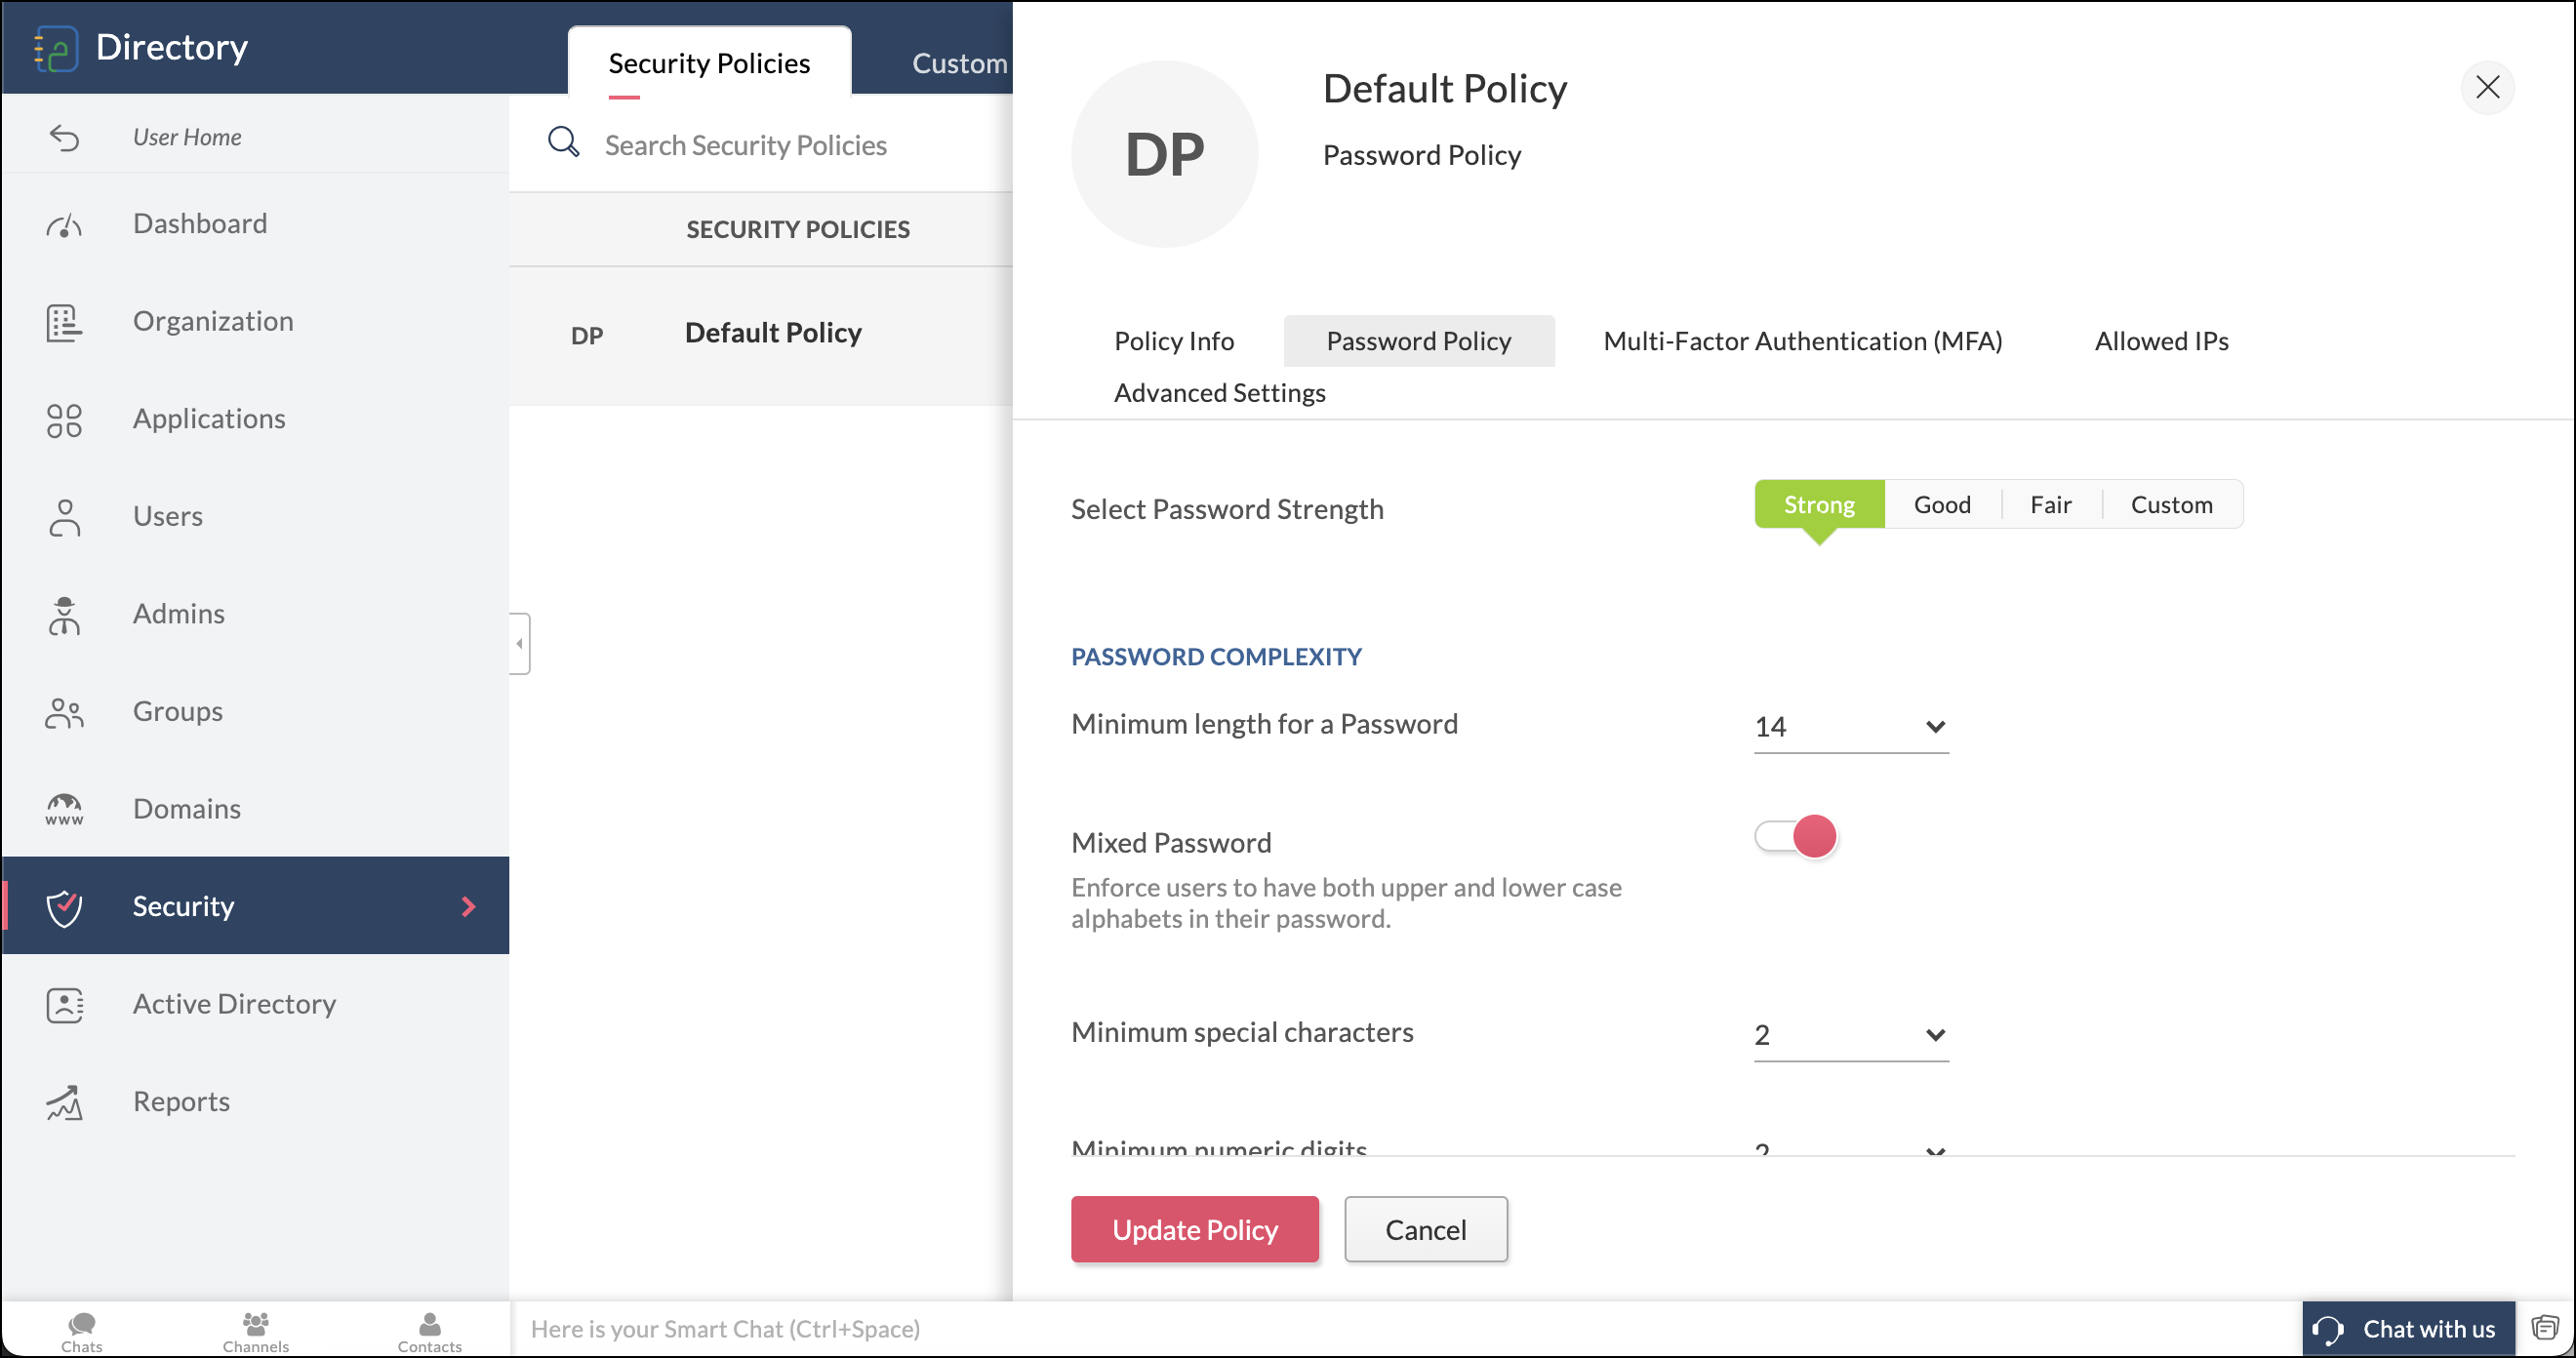
Task: Click the Update Policy button
Action: click(x=1194, y=1229)
